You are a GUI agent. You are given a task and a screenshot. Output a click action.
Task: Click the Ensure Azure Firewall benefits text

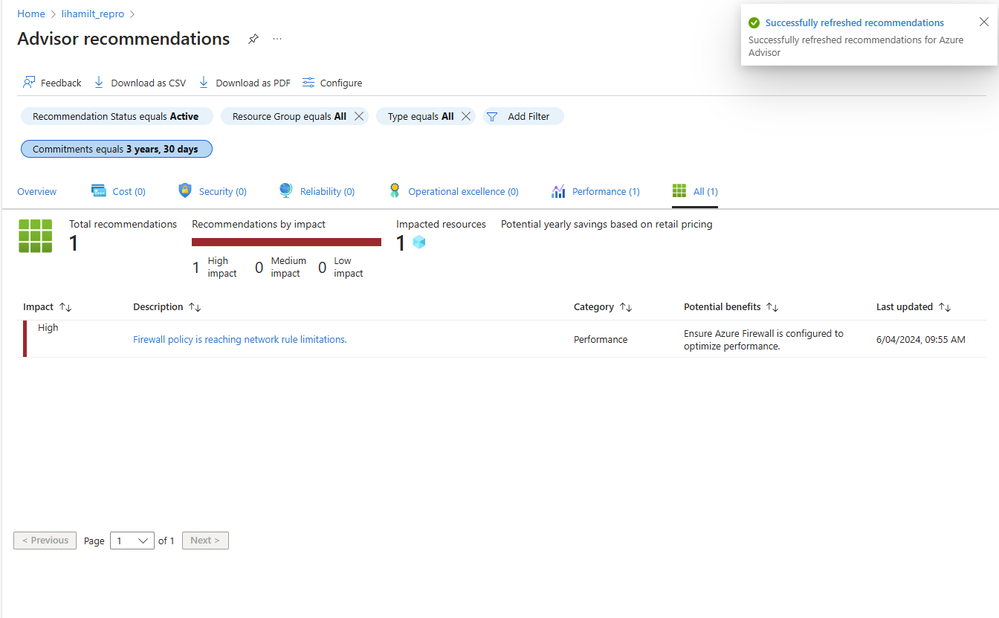763,340
